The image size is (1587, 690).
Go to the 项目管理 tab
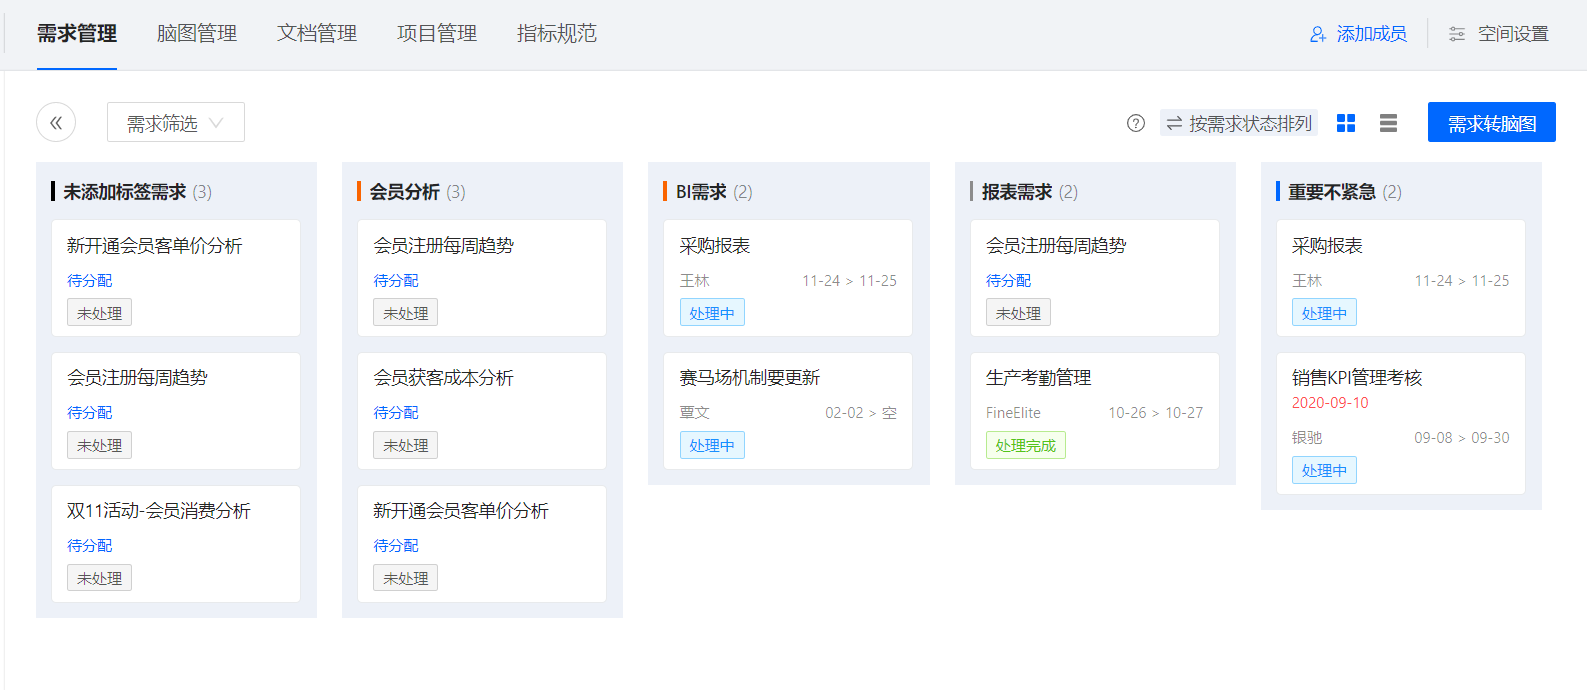click(x=437, y=34)
